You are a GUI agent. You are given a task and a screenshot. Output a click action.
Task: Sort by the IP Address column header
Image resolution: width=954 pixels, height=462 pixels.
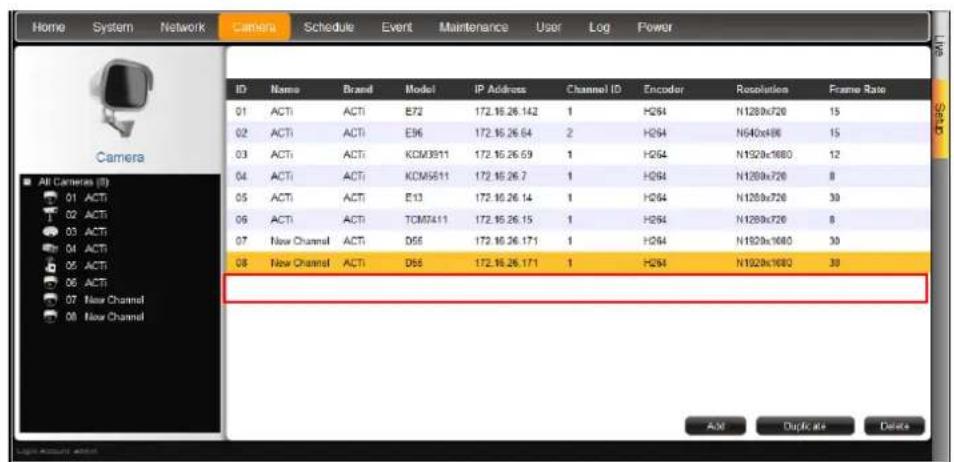[500, 89]
